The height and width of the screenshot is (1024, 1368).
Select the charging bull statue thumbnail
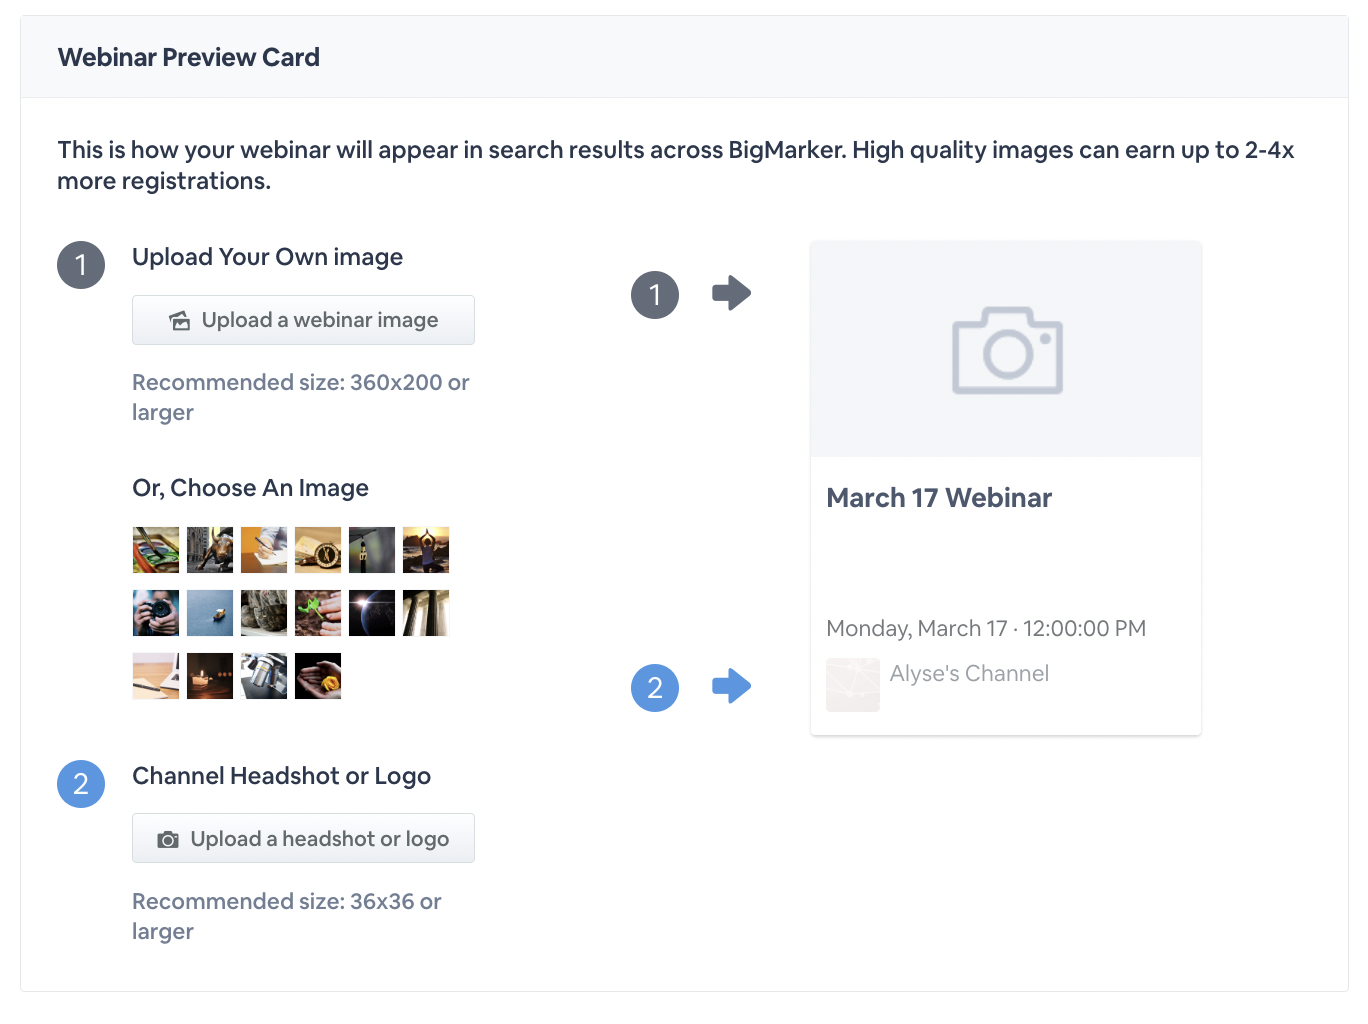coord(209,549)
